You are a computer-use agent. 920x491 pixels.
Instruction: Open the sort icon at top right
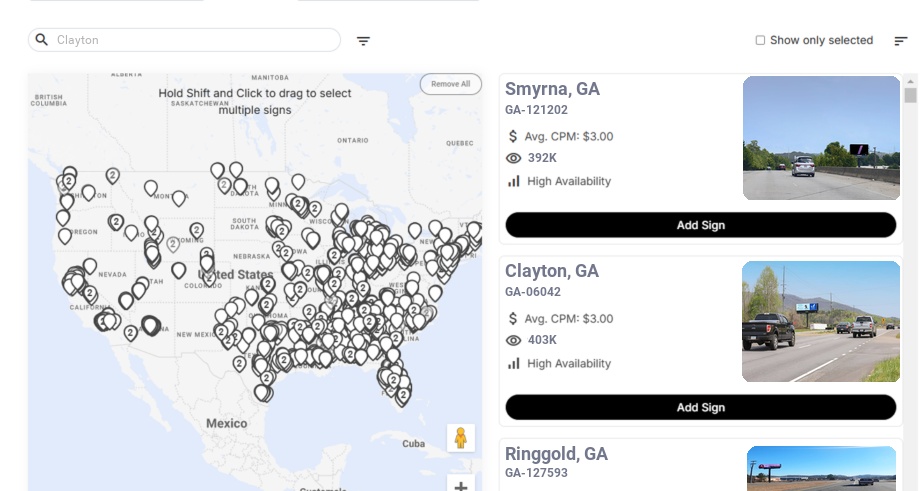[x=901, y=41]
